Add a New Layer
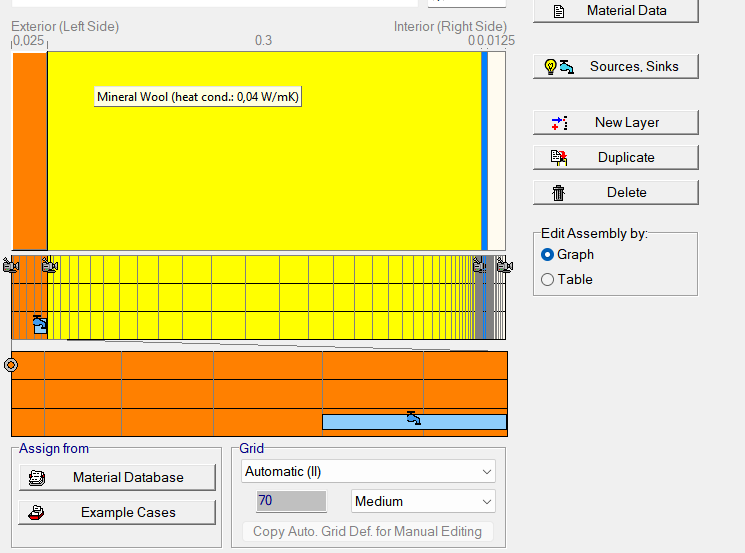Screen dimensions: 745x553 point(616,123)
